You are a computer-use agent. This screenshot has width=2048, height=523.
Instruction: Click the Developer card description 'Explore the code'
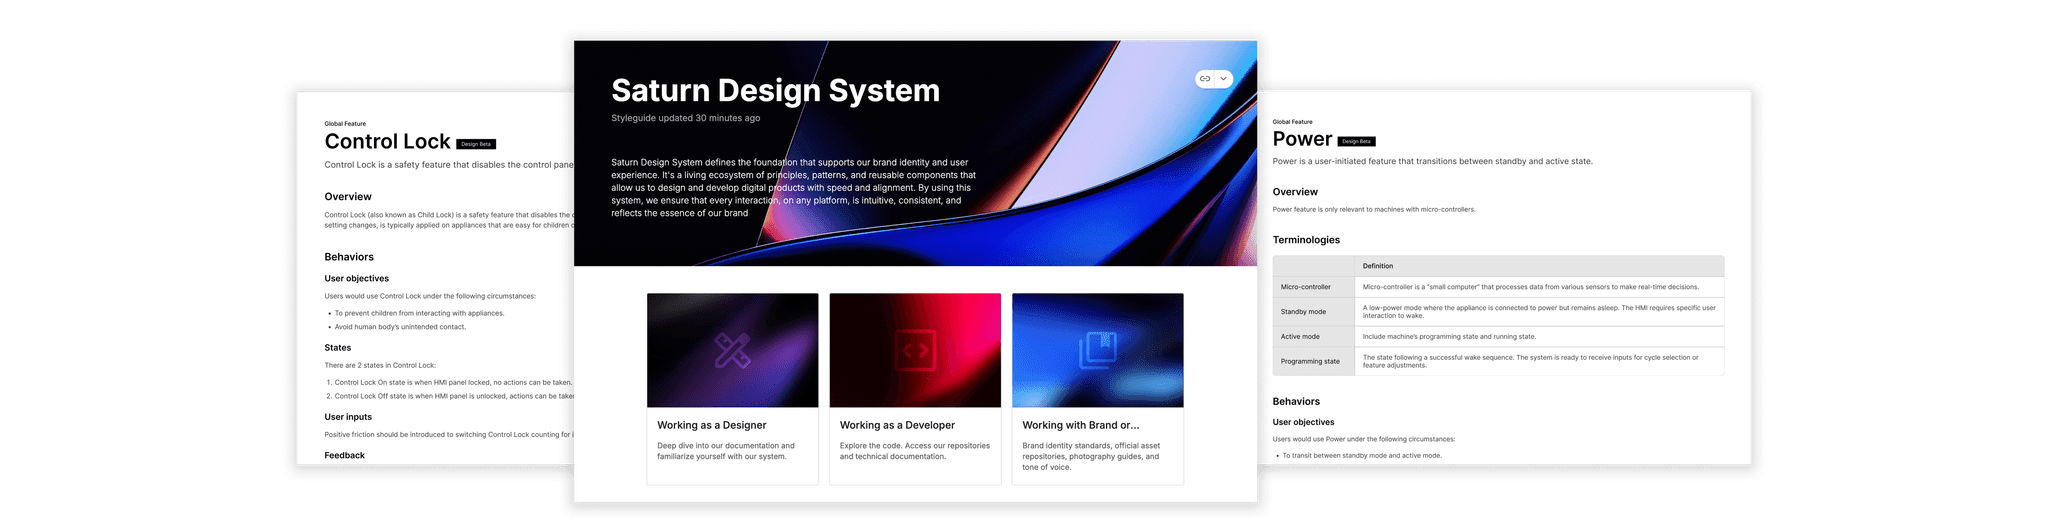point(915,451)
